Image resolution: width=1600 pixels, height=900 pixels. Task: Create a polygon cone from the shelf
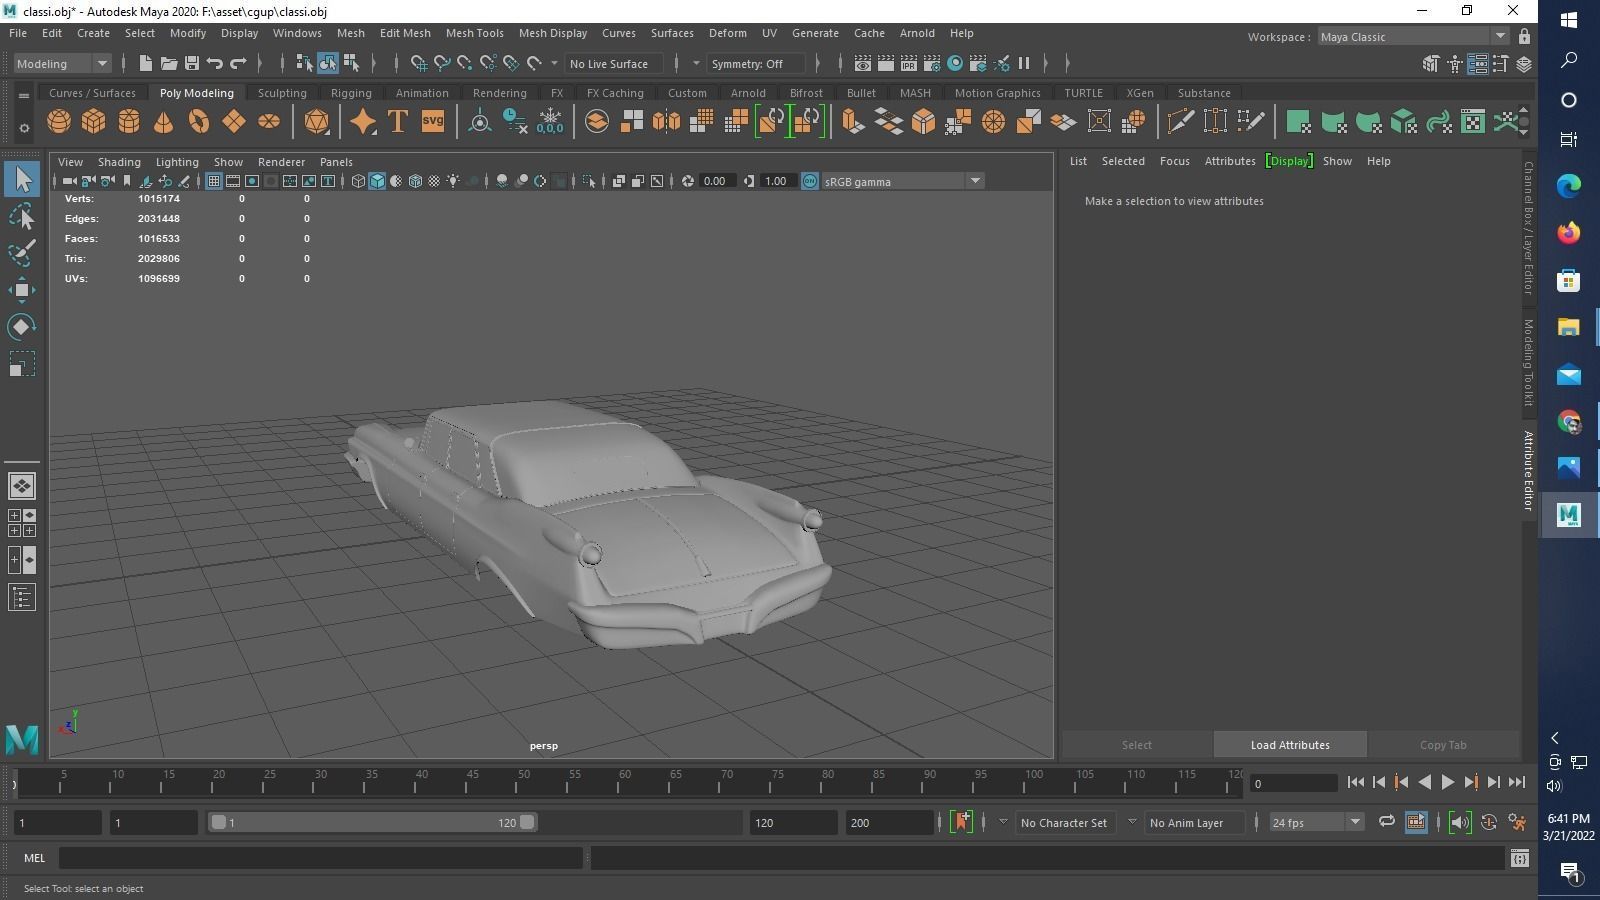[164, 122]
